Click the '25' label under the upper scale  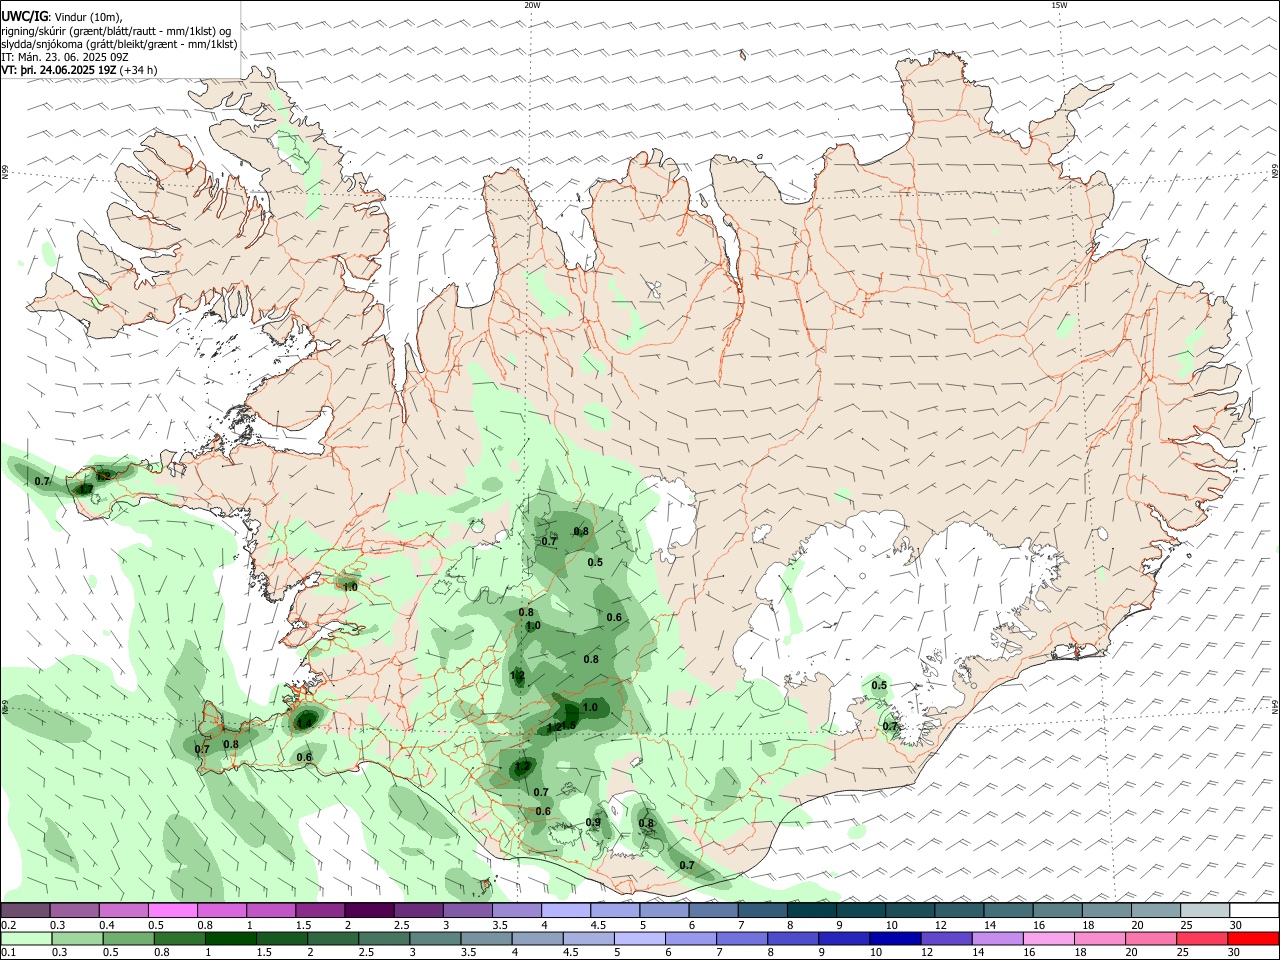[1186, 925]
